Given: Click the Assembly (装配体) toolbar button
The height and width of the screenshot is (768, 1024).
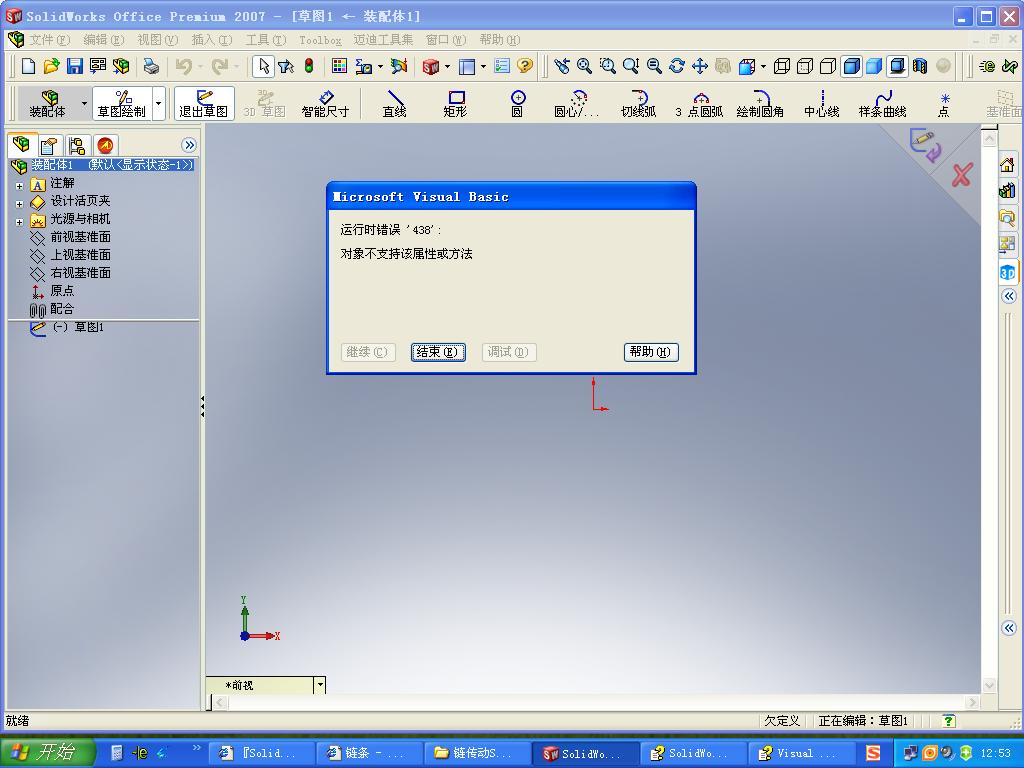Looking at the screenshot, I should click(x=47, y=104).
